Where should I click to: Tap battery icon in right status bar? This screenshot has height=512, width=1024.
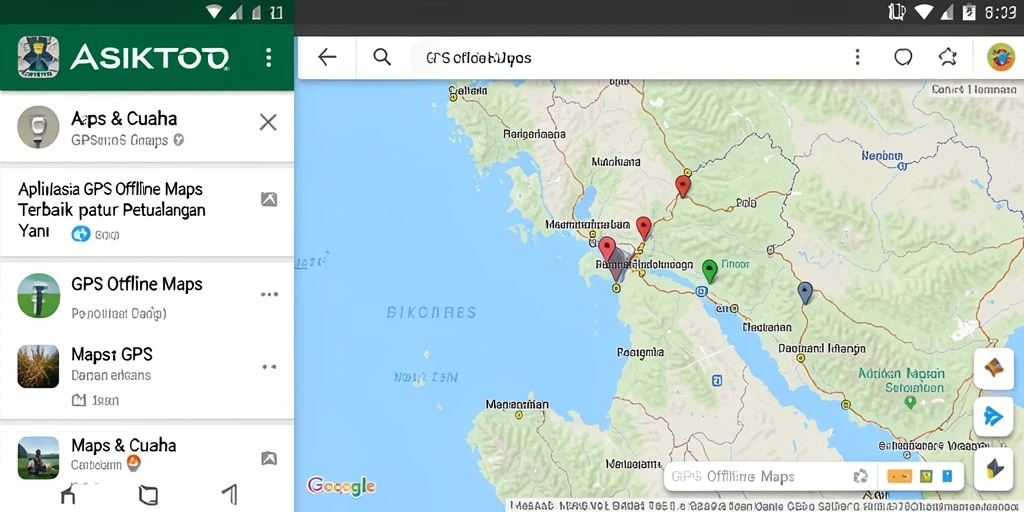click(x=969, y=12)
